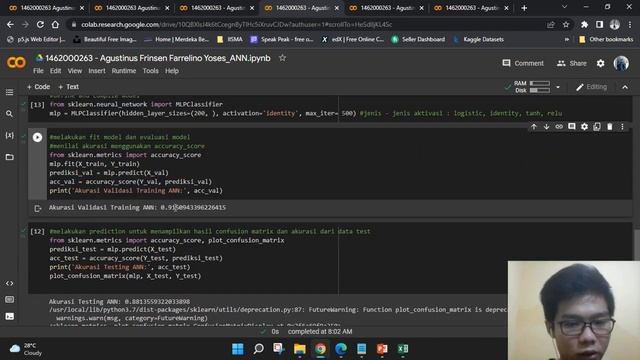Click the 'completed at 8:02 AM' status text
Image resolution: width=640 pixels, height=360 pixels.
pyautogui.click(x=320, y=332)
